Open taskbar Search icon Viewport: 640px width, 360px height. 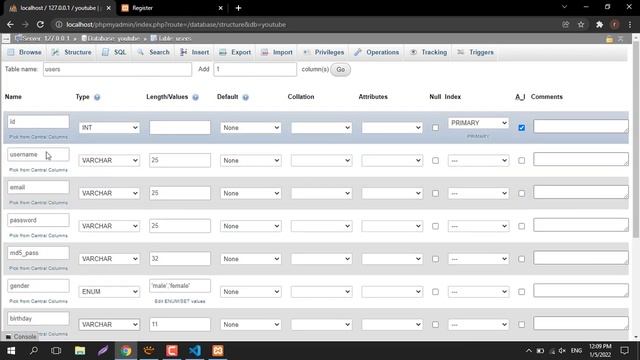click(x=34, y=351)
